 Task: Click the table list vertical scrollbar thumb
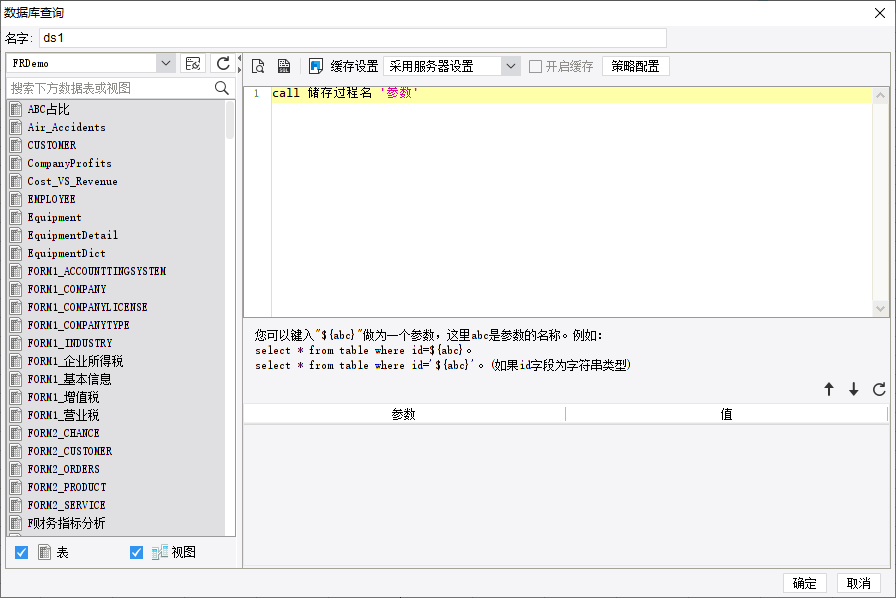pos(230,120)
